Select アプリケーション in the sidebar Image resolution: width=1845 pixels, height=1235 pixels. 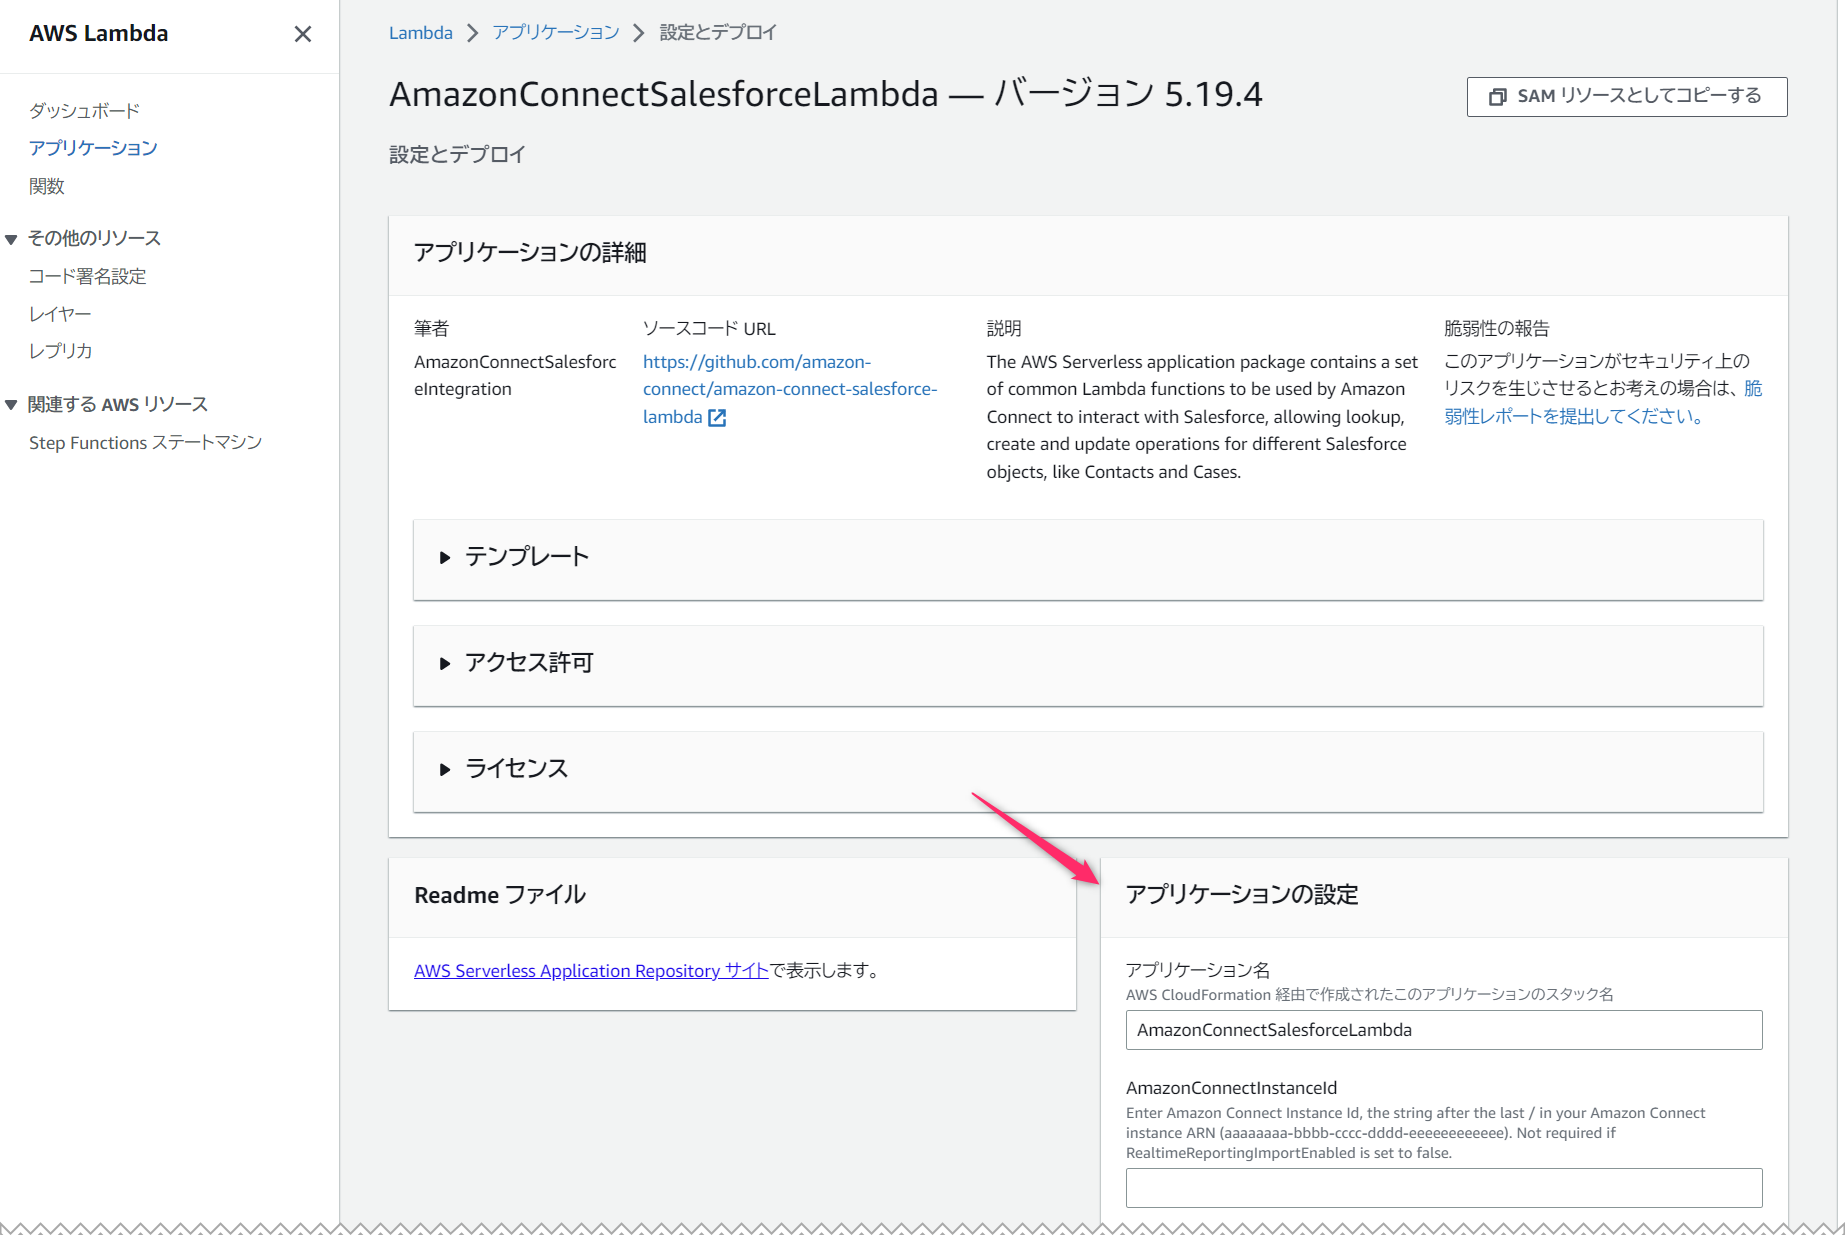[93, 148]
